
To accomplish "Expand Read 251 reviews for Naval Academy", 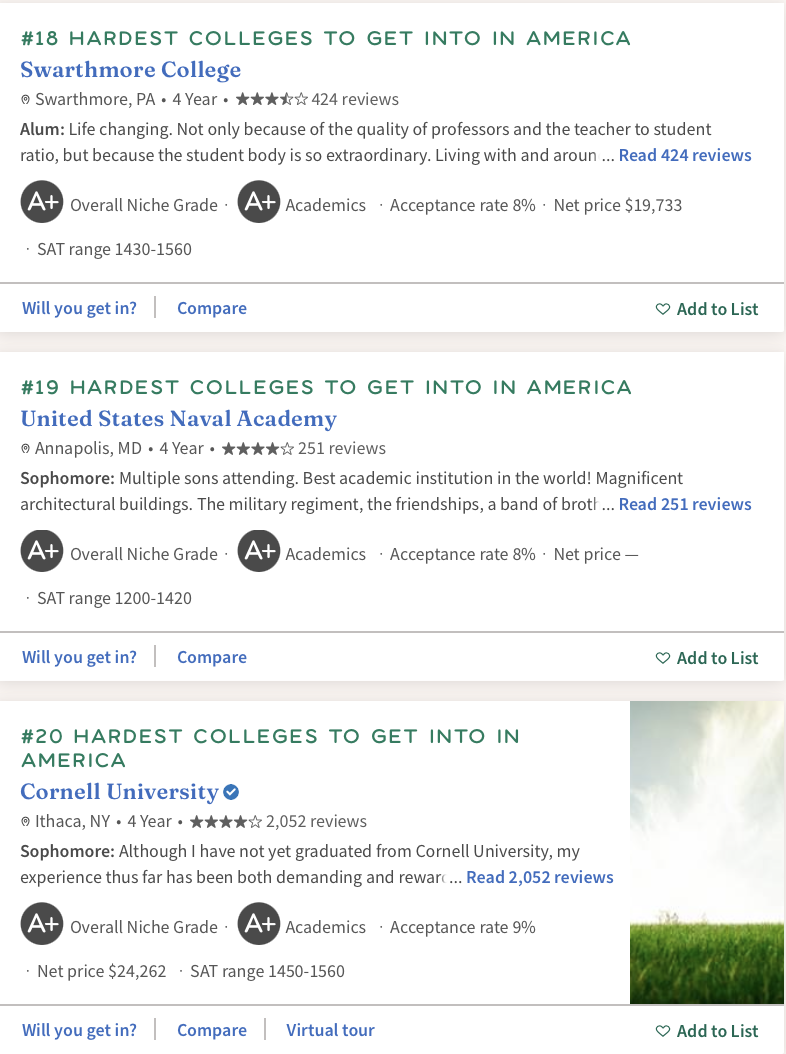I will click(x=685, y=504).
